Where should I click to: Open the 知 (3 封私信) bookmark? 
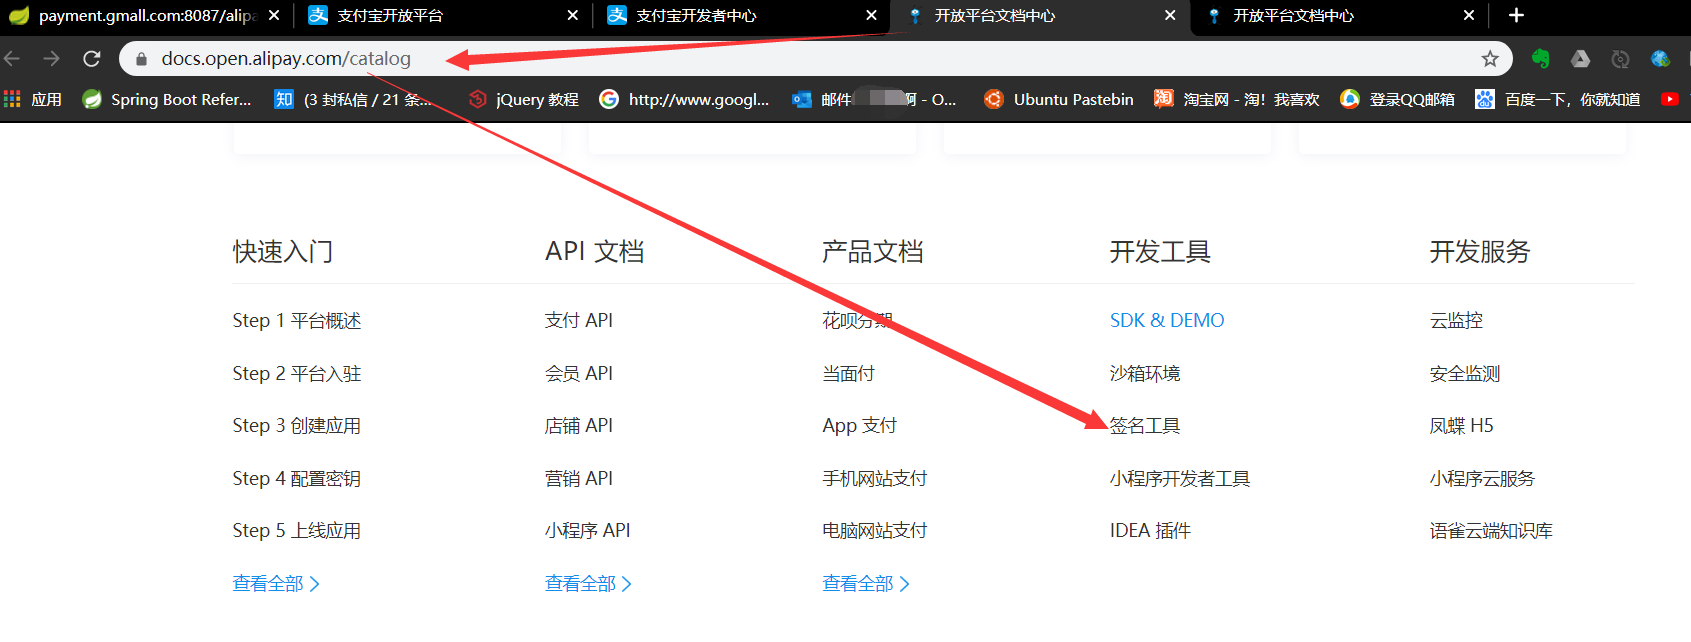(353, 99)
